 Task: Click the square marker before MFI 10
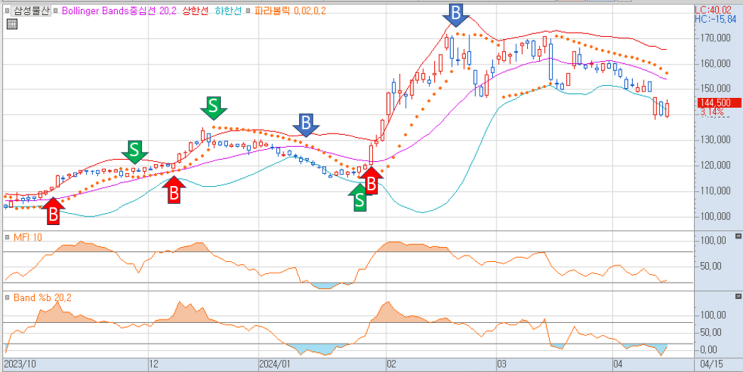(8, 237)
